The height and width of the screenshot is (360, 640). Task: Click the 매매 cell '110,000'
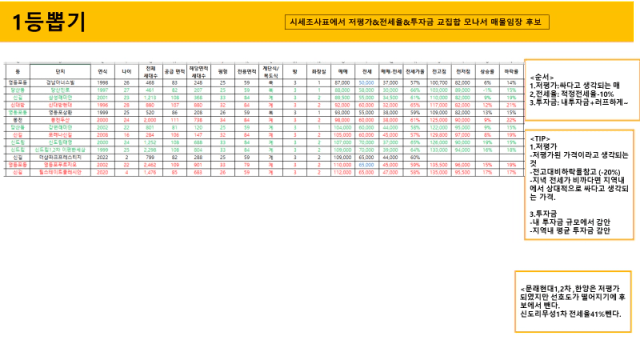click(x=343, y=165)
